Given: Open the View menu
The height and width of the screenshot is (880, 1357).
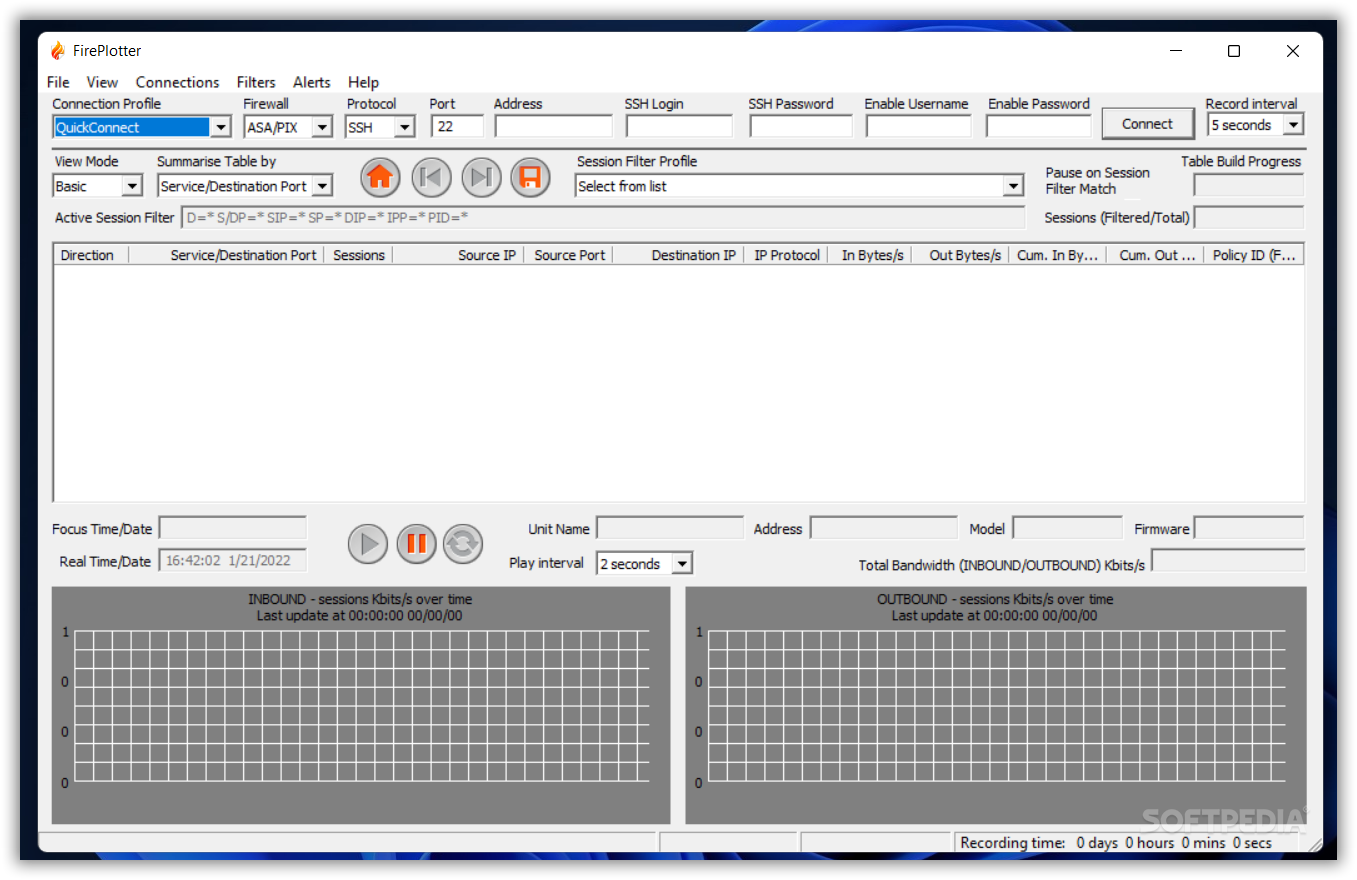Looking at the screenshot, I should [x=102, y=82].
